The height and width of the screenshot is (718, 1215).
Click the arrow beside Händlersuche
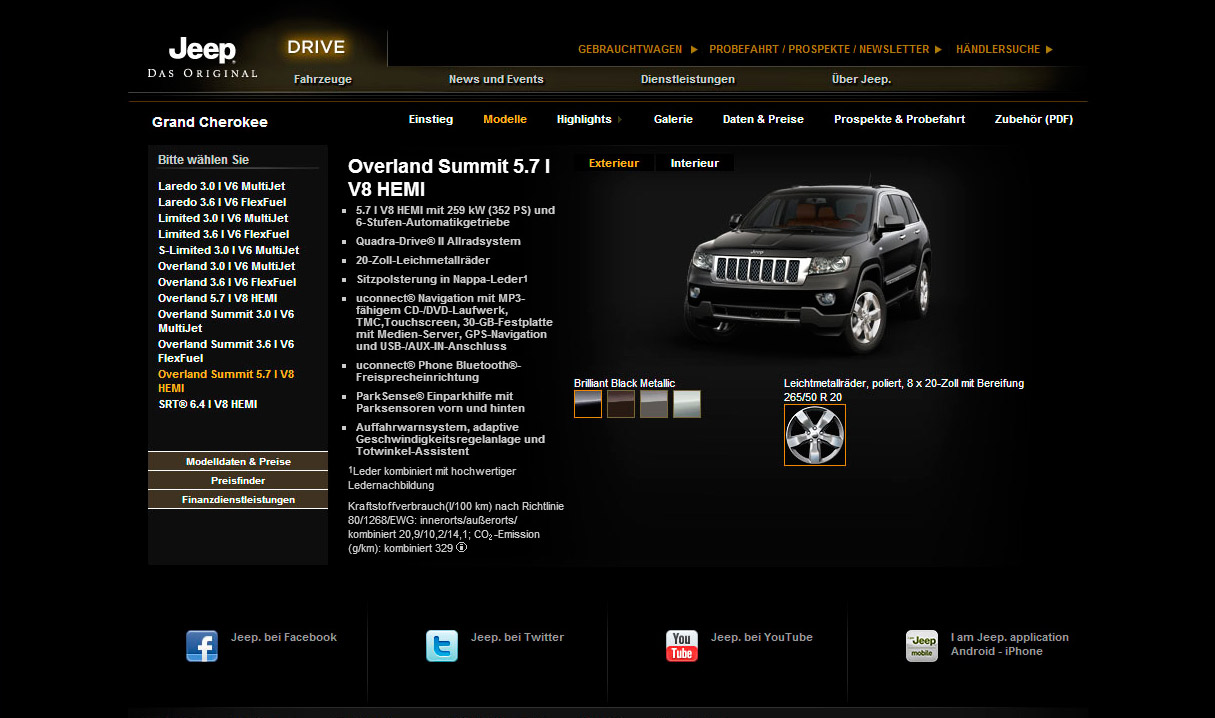[1049, 49]
